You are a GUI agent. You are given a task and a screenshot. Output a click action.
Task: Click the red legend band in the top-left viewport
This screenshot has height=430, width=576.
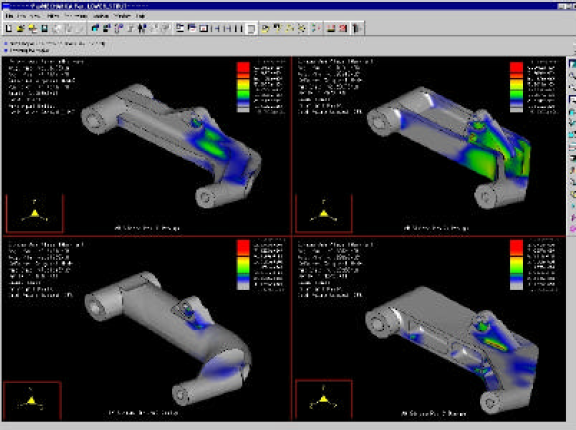coord(243,68)
